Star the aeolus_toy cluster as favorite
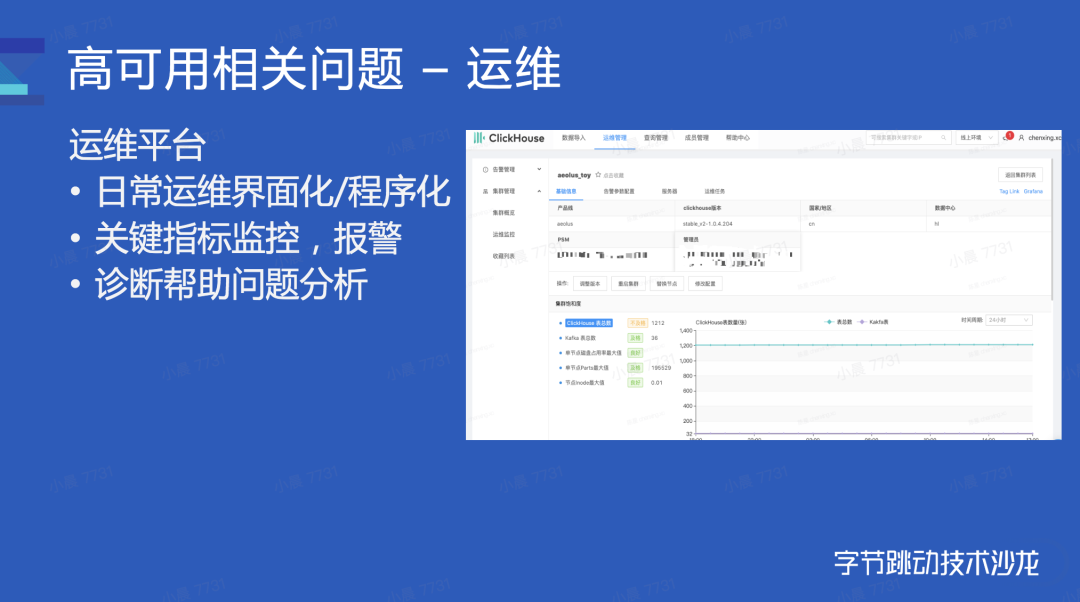The height and width of the screenshot is (602, 1080). point(598,175)
